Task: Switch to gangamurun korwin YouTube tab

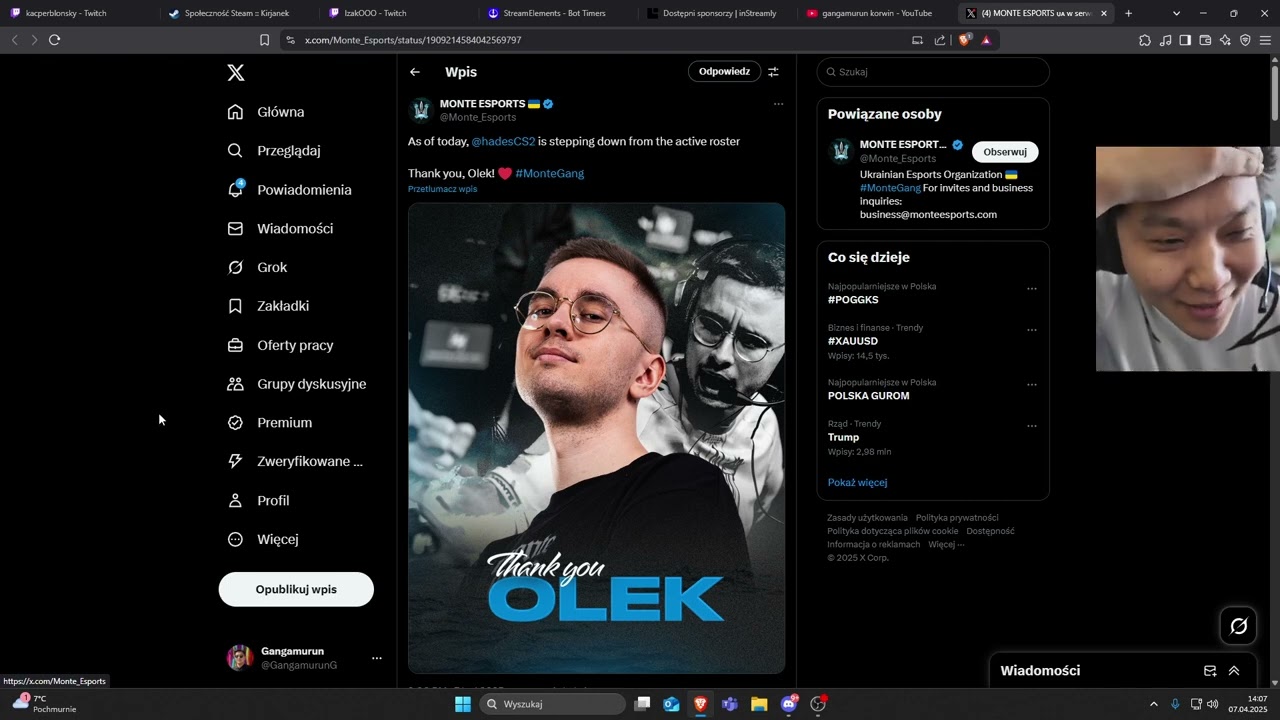Action: click(x=878, y=13)
